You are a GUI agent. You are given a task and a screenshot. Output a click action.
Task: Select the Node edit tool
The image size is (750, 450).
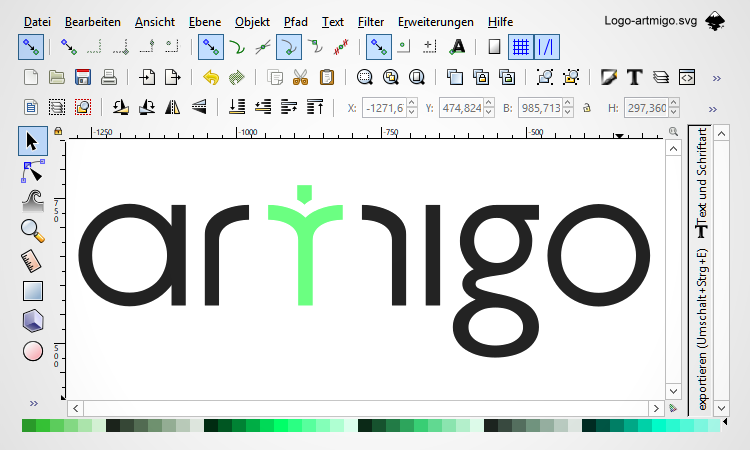click(33, 172)
